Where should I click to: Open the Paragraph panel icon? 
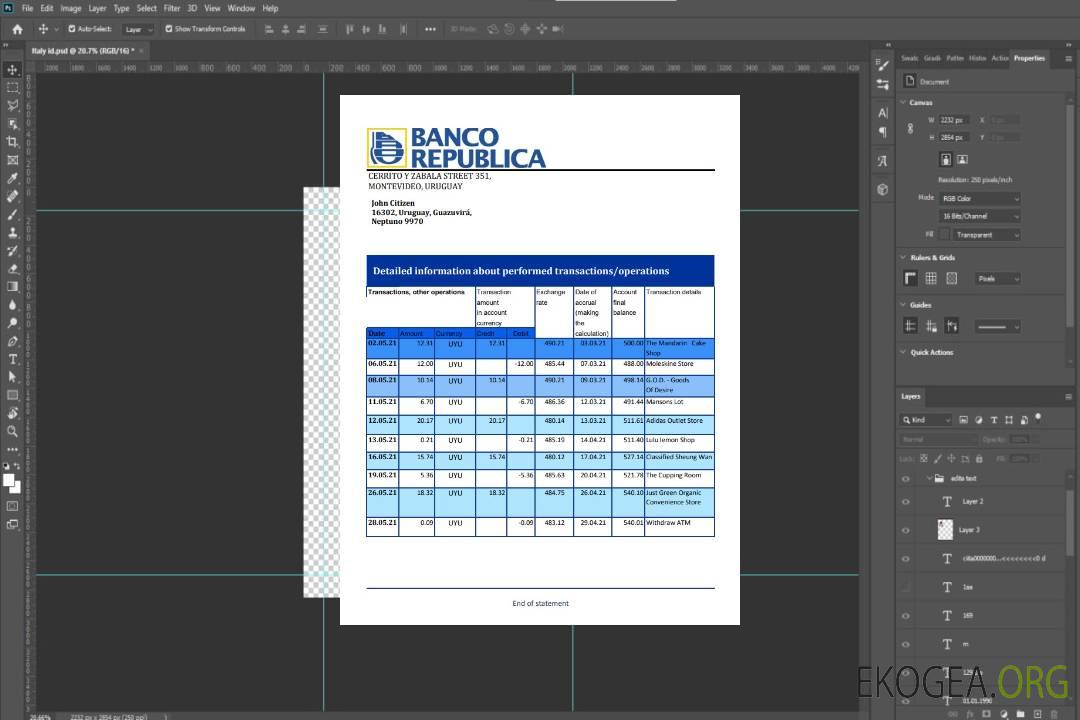coord(882,132)
